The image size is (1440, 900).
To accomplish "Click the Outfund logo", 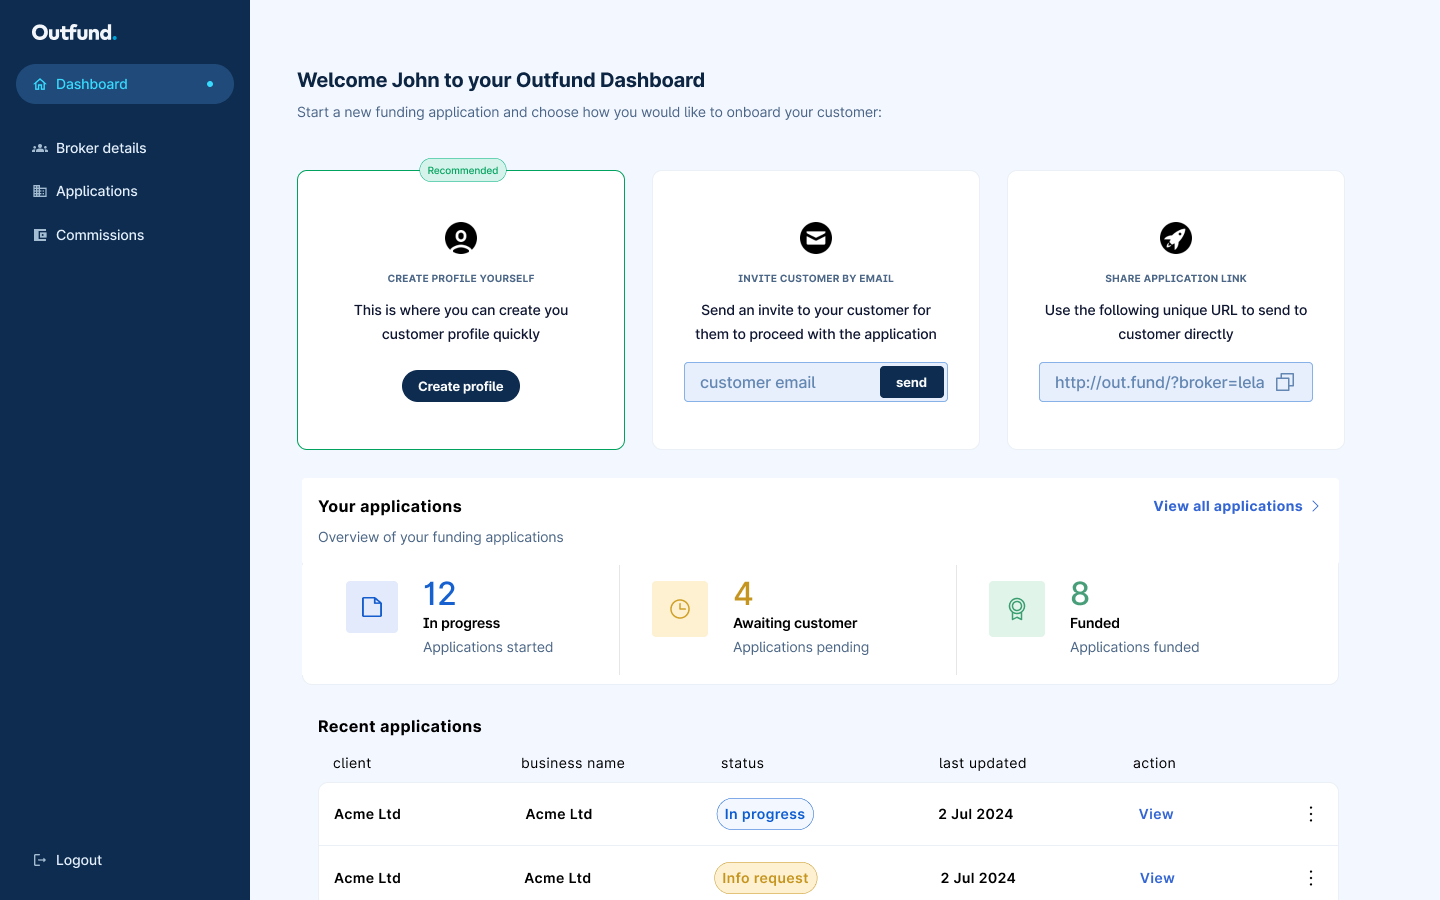I will tap(74, 32).
